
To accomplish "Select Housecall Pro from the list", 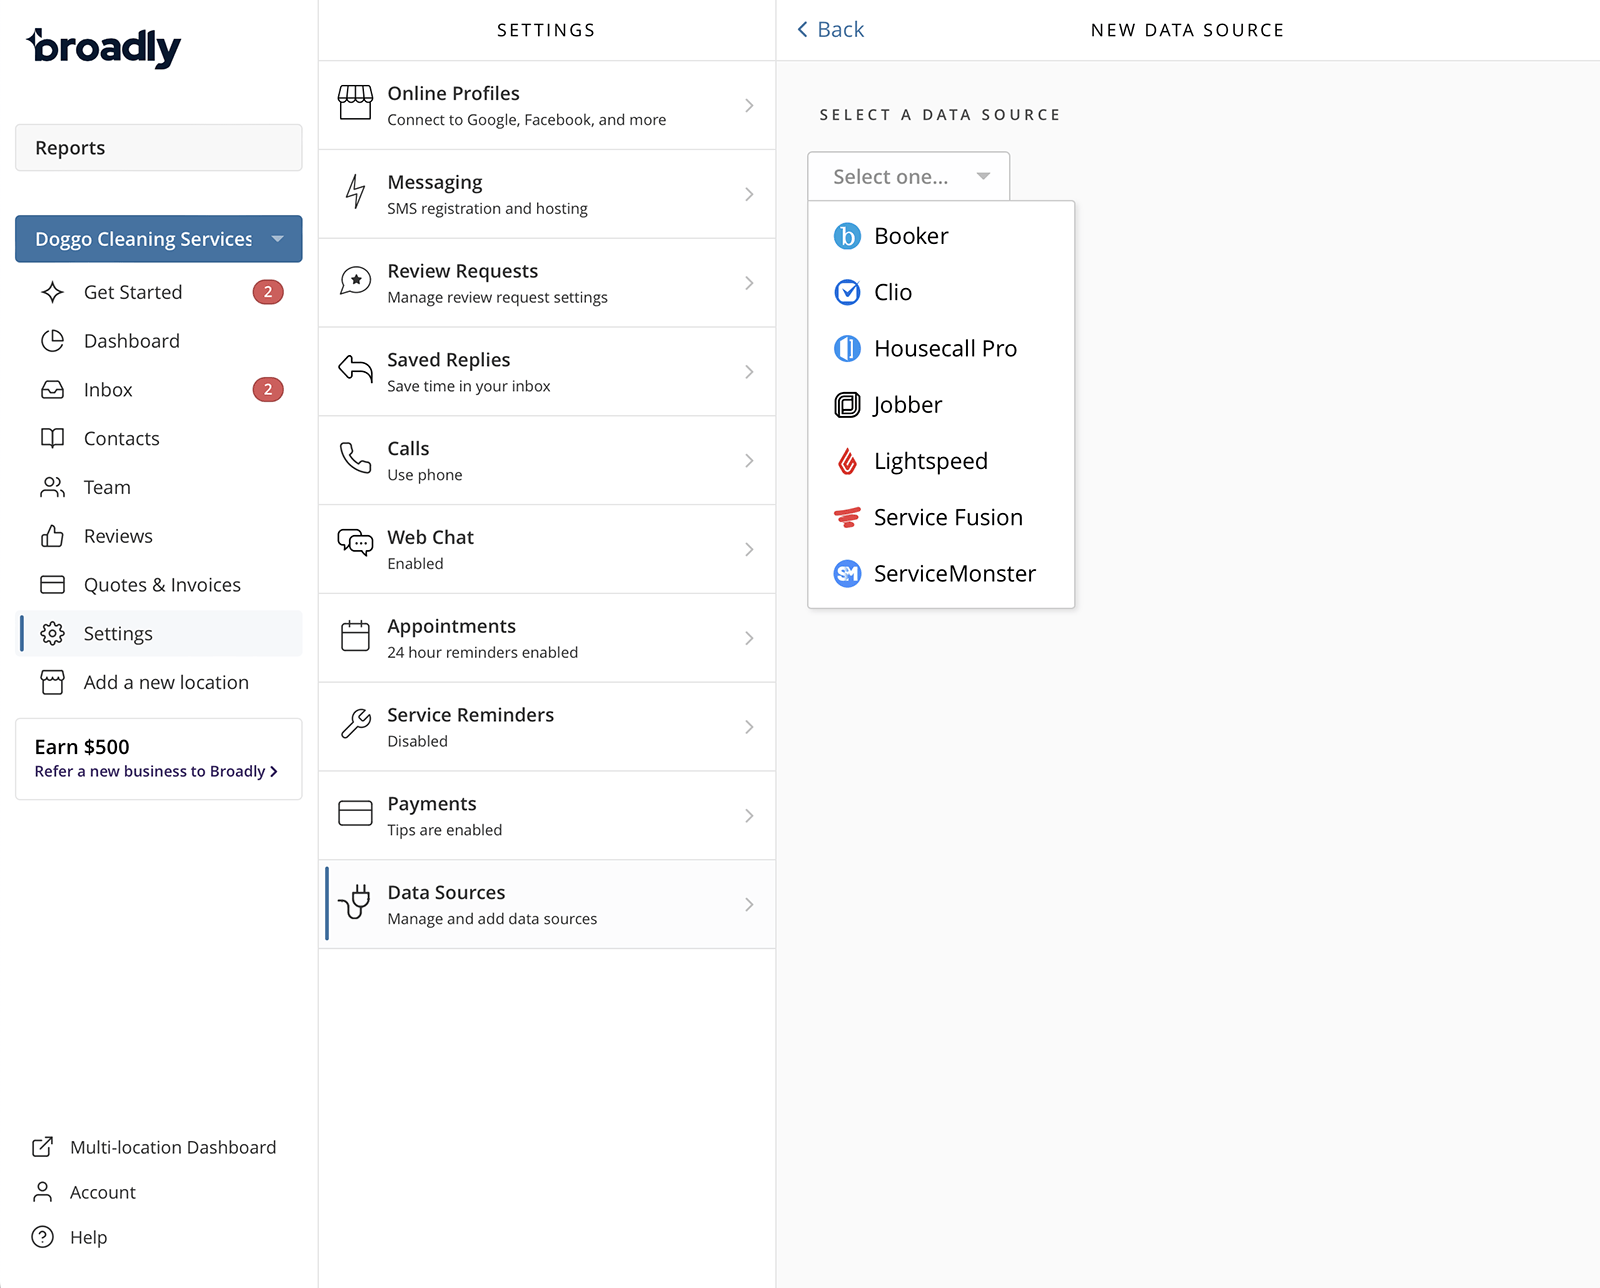I will click(941, 348).
